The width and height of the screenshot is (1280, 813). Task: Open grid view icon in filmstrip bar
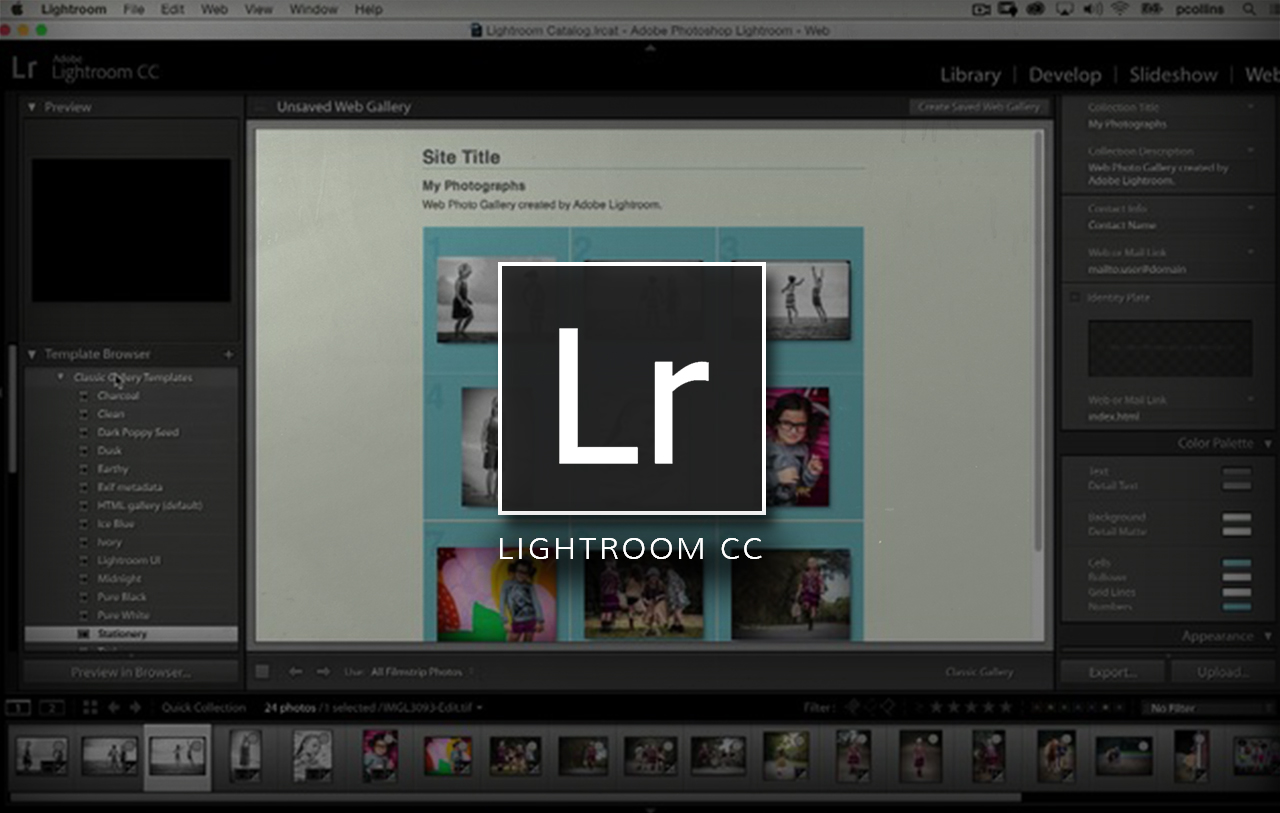click(90, 707)
